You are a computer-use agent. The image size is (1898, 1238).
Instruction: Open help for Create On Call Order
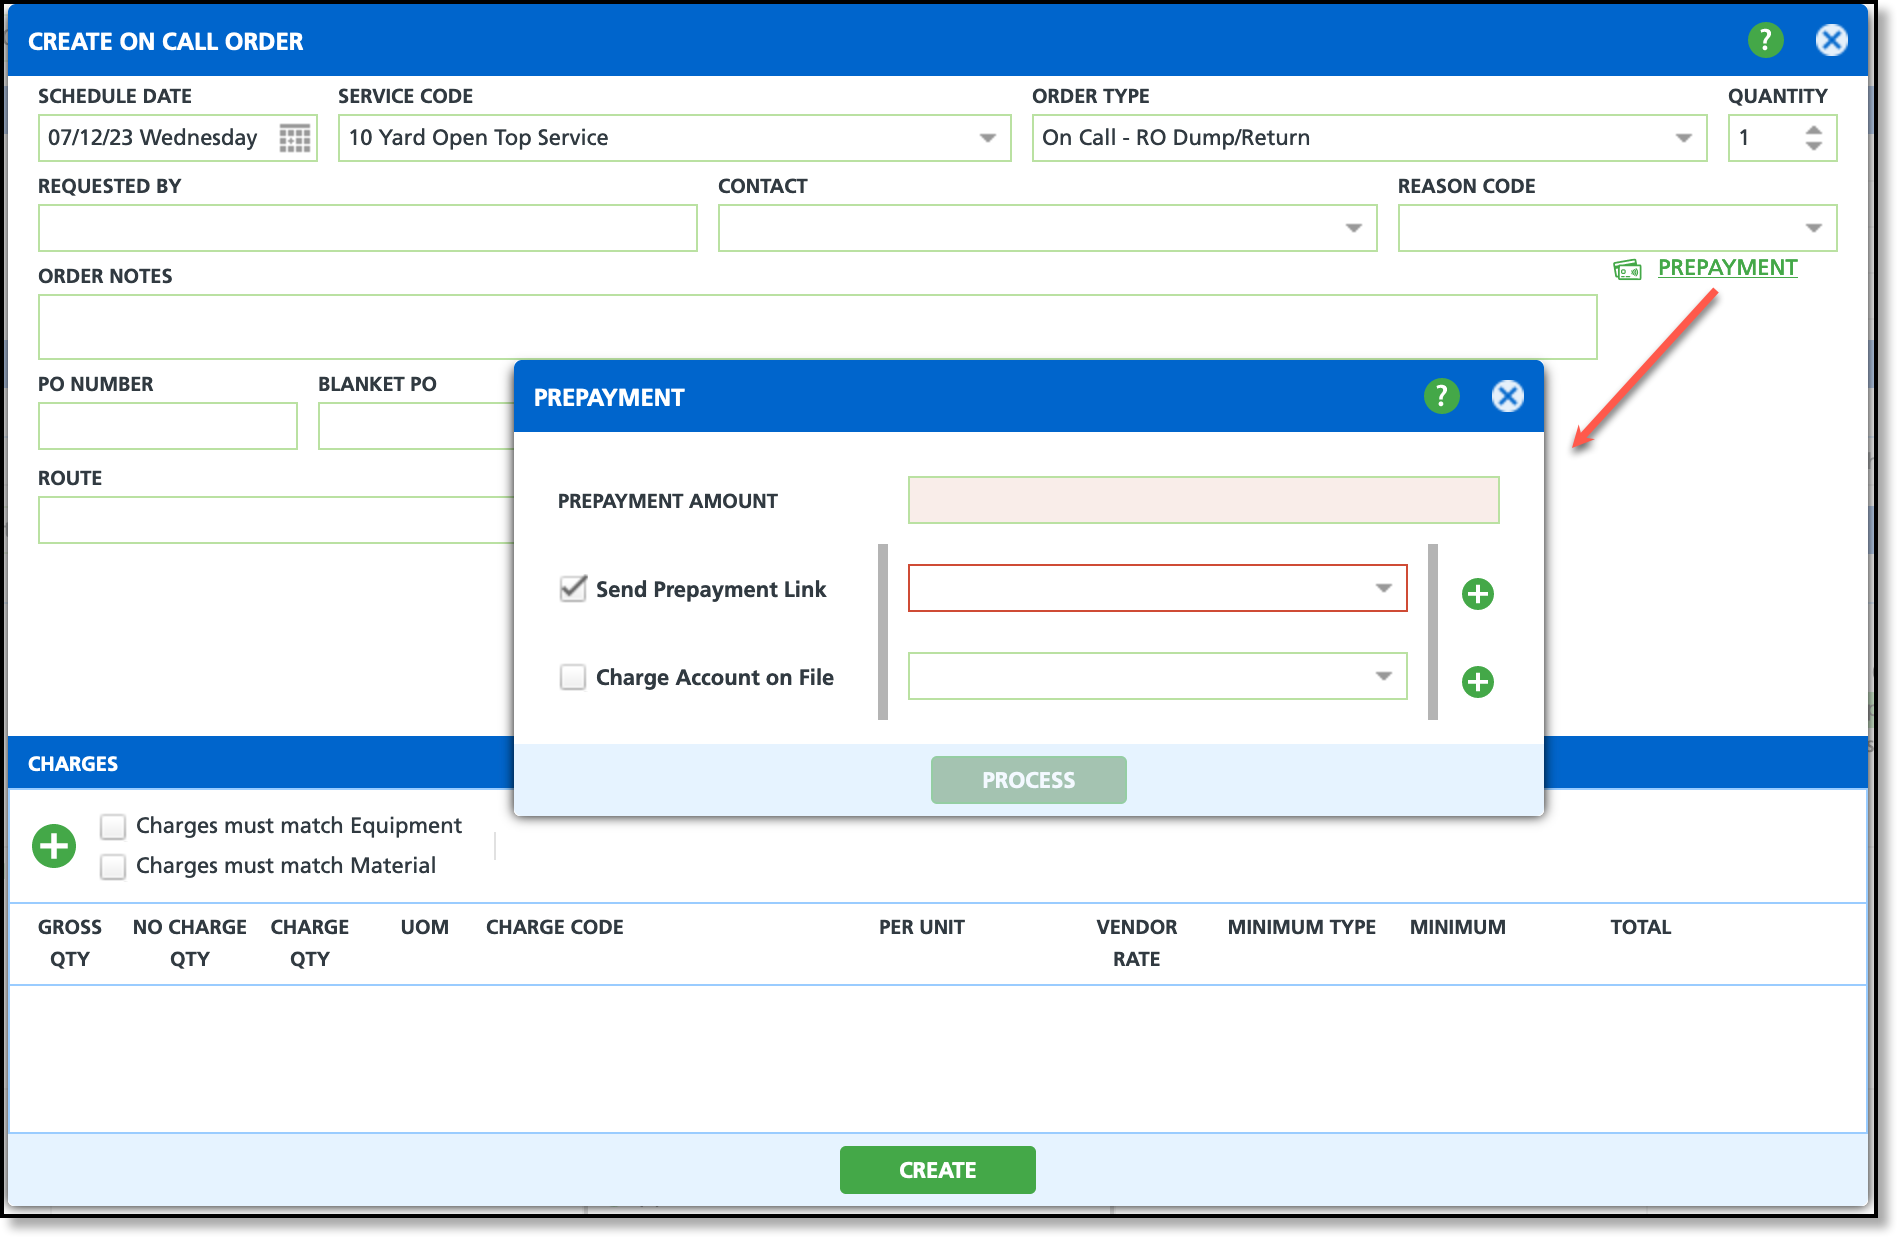(x=1765, y=40)
